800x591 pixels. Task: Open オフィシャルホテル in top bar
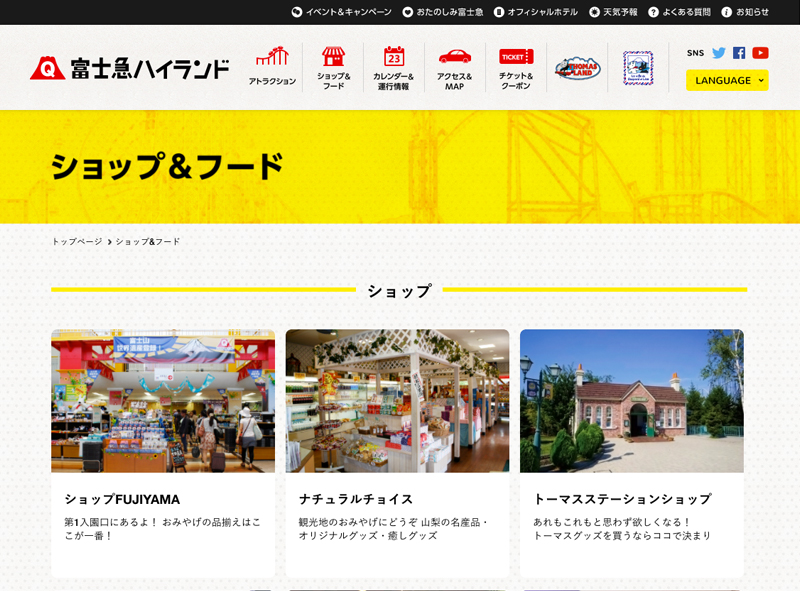[536, 12]
